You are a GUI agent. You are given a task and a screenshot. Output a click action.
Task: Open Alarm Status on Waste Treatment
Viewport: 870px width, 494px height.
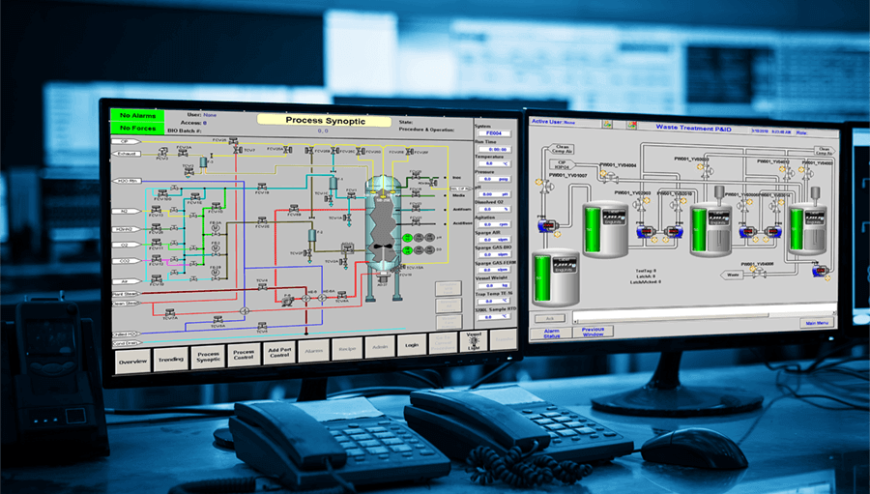click(x=552, y=333)
